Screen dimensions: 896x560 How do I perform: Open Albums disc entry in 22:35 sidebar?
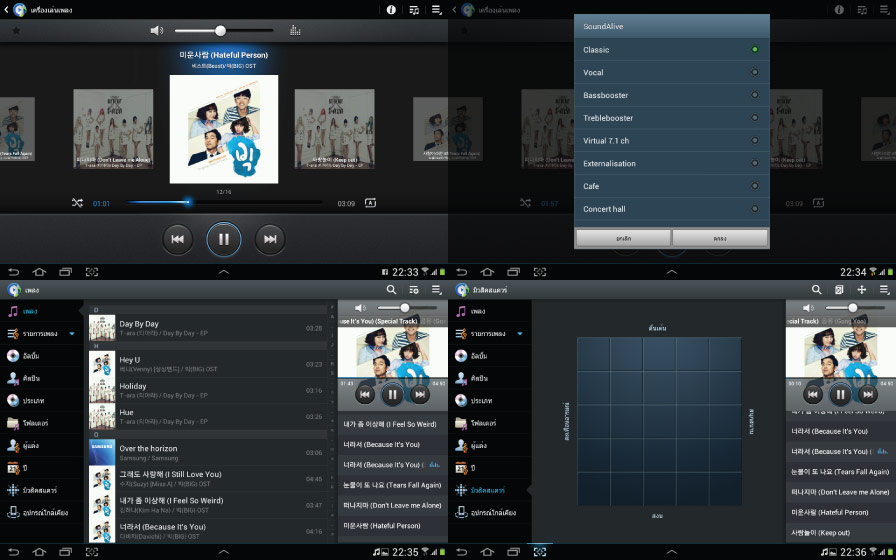[42, 356]
